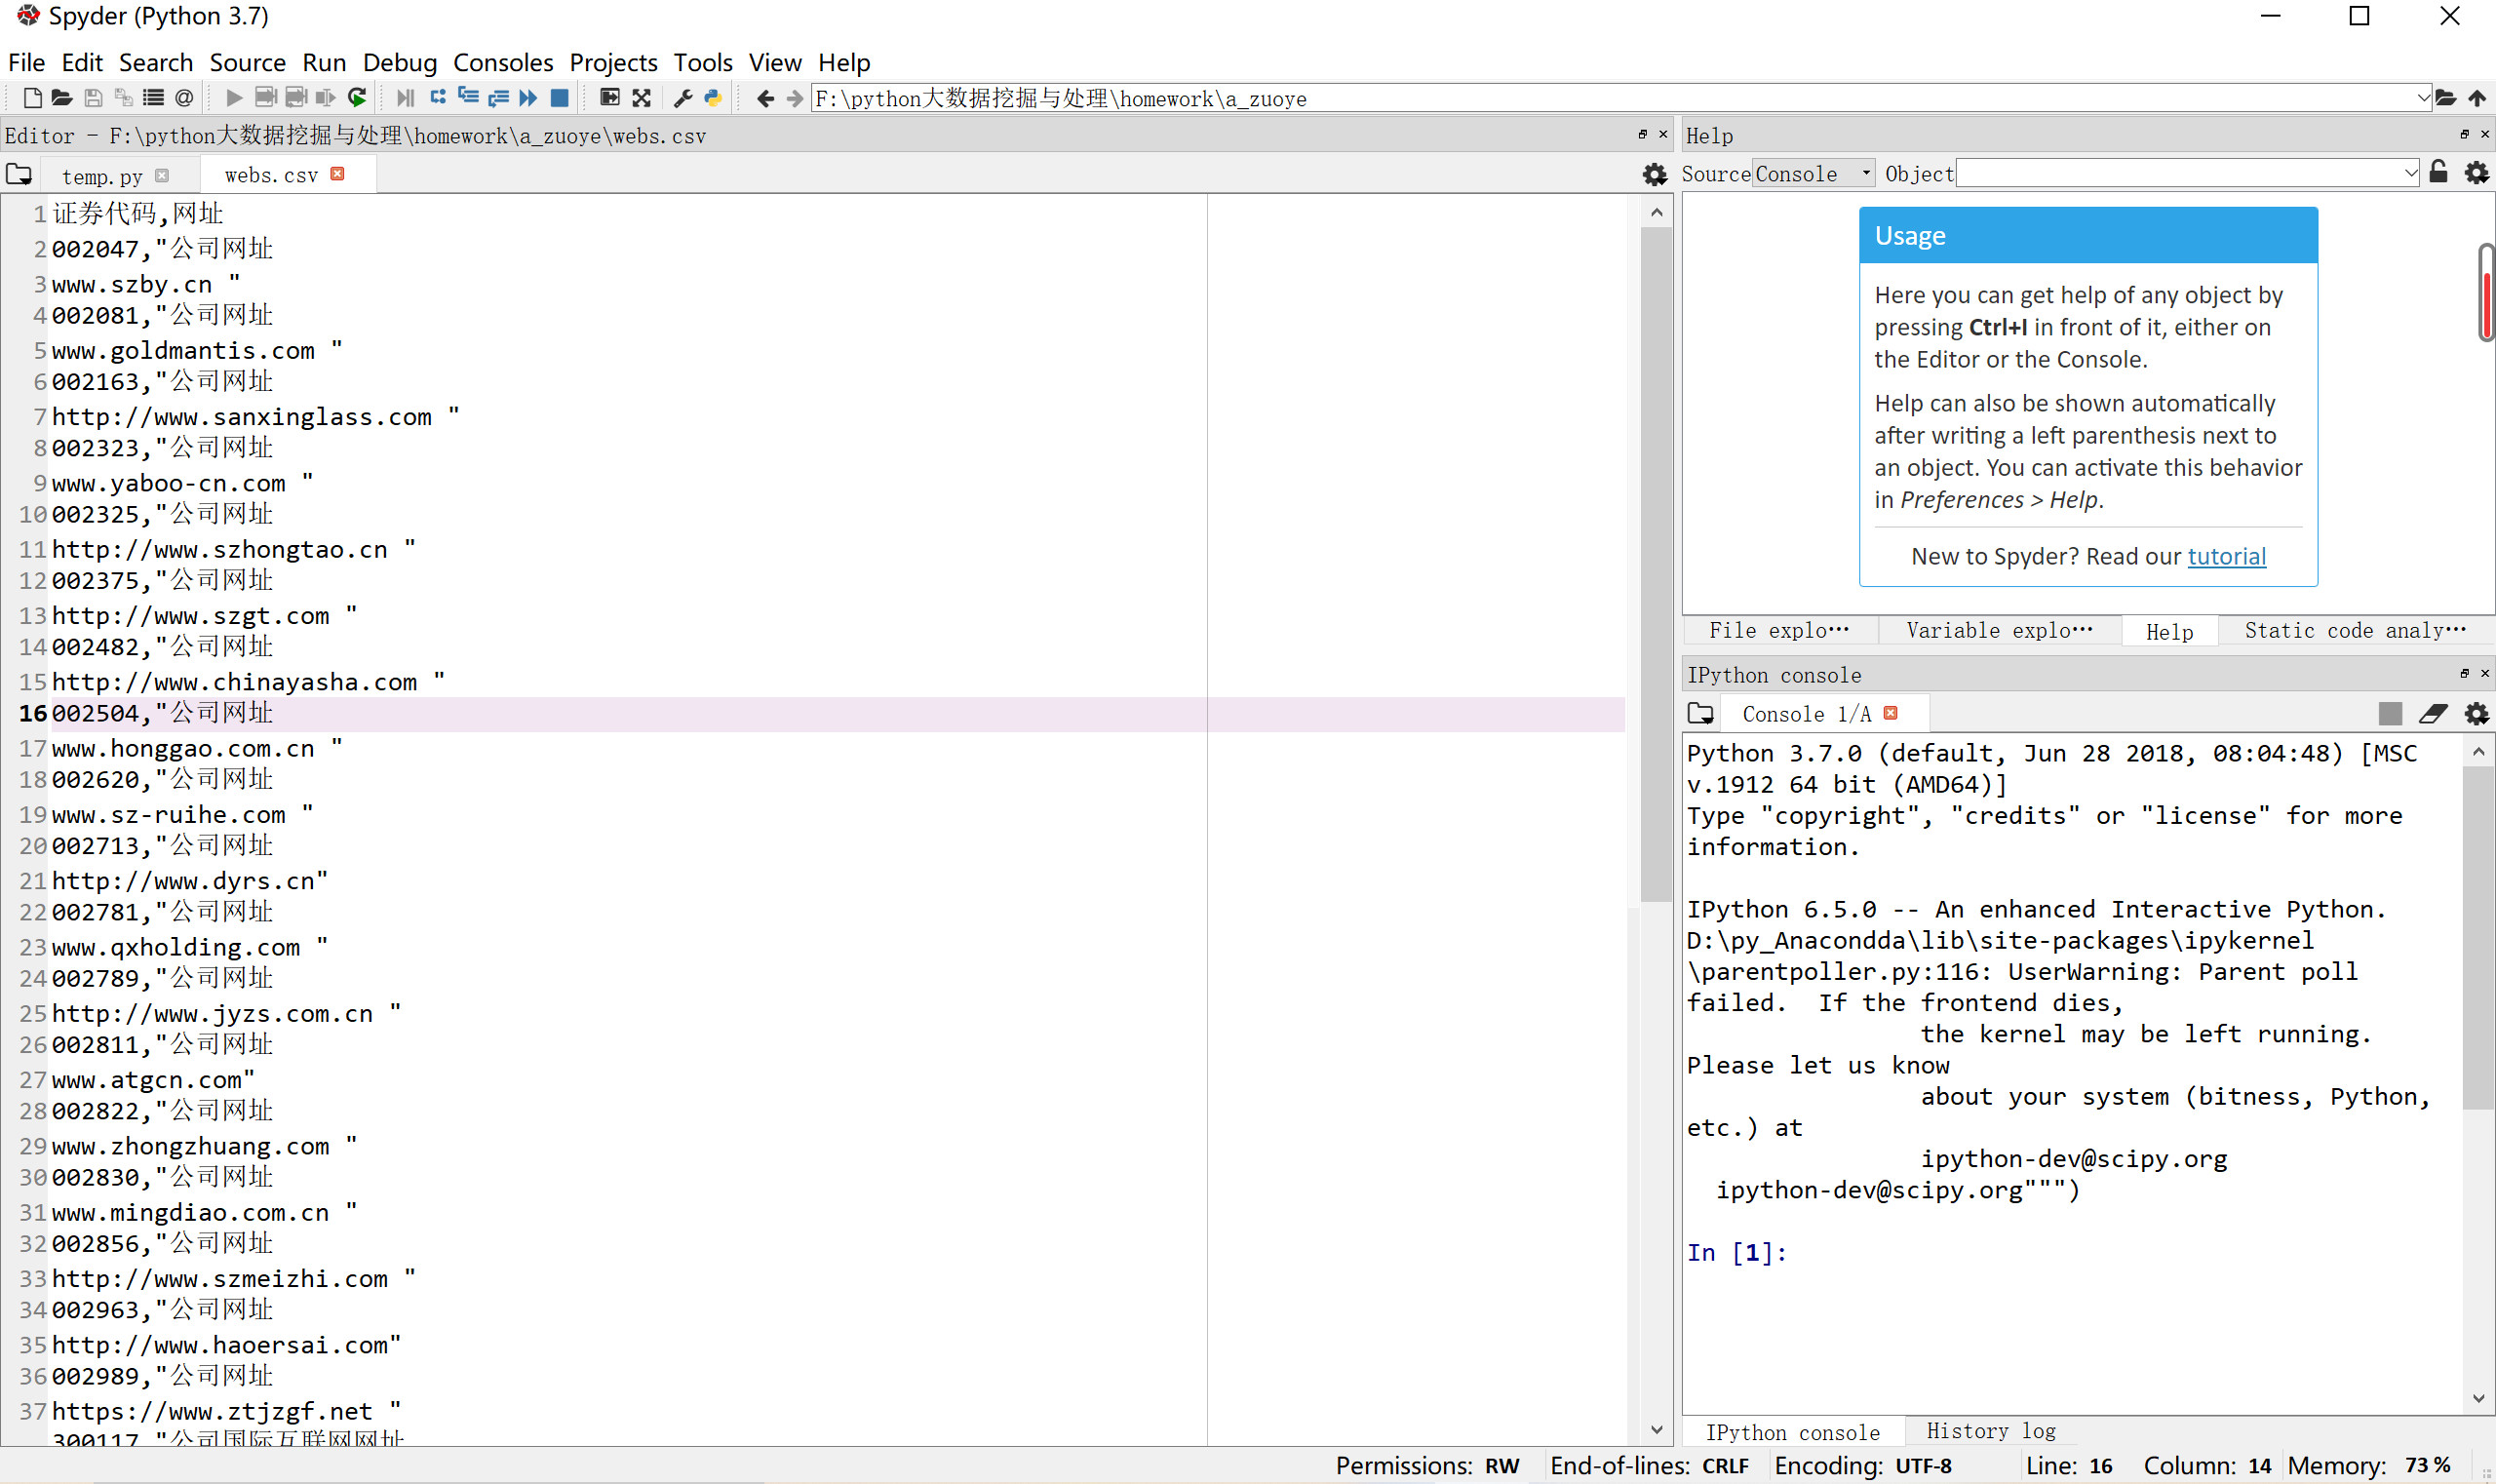Open the editor tab browse button
The width and height of the screenshot is (2496, 1484).
(x=19, y=175)
